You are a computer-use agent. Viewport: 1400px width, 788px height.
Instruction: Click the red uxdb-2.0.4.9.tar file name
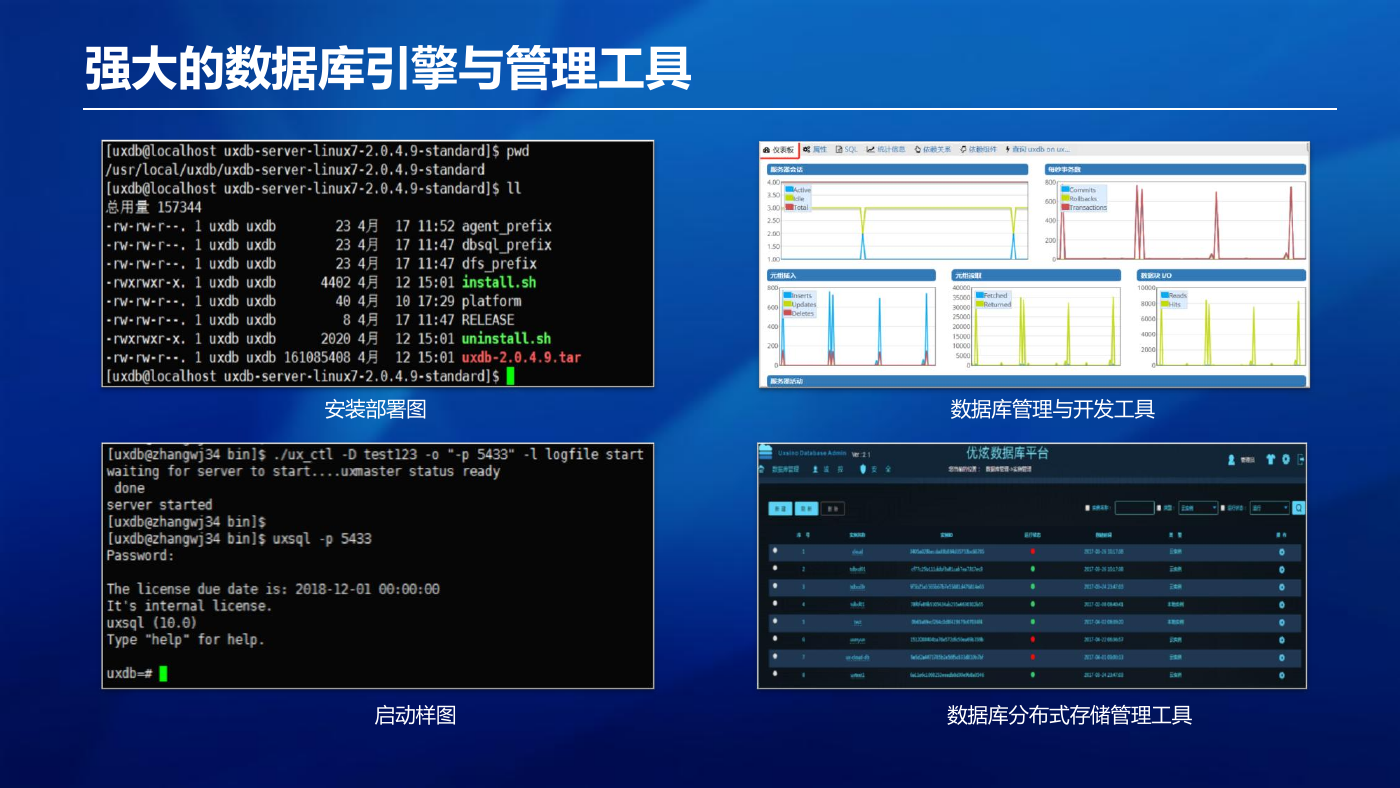click(x=521, y=357)
